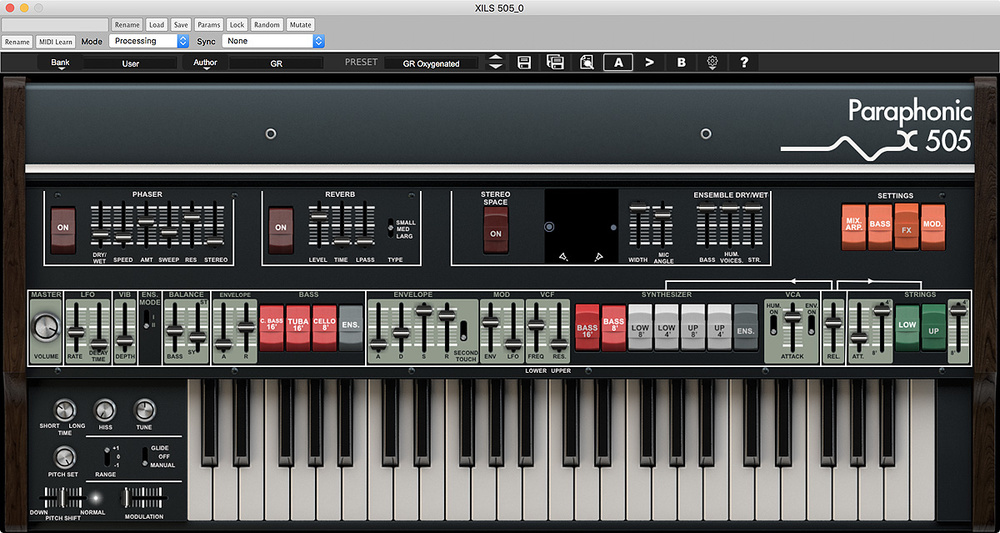The width and height of the screenshot is (1000, 533).
Task: Select the synthesizer Bass 16' tab
Action: click(587, 327)
